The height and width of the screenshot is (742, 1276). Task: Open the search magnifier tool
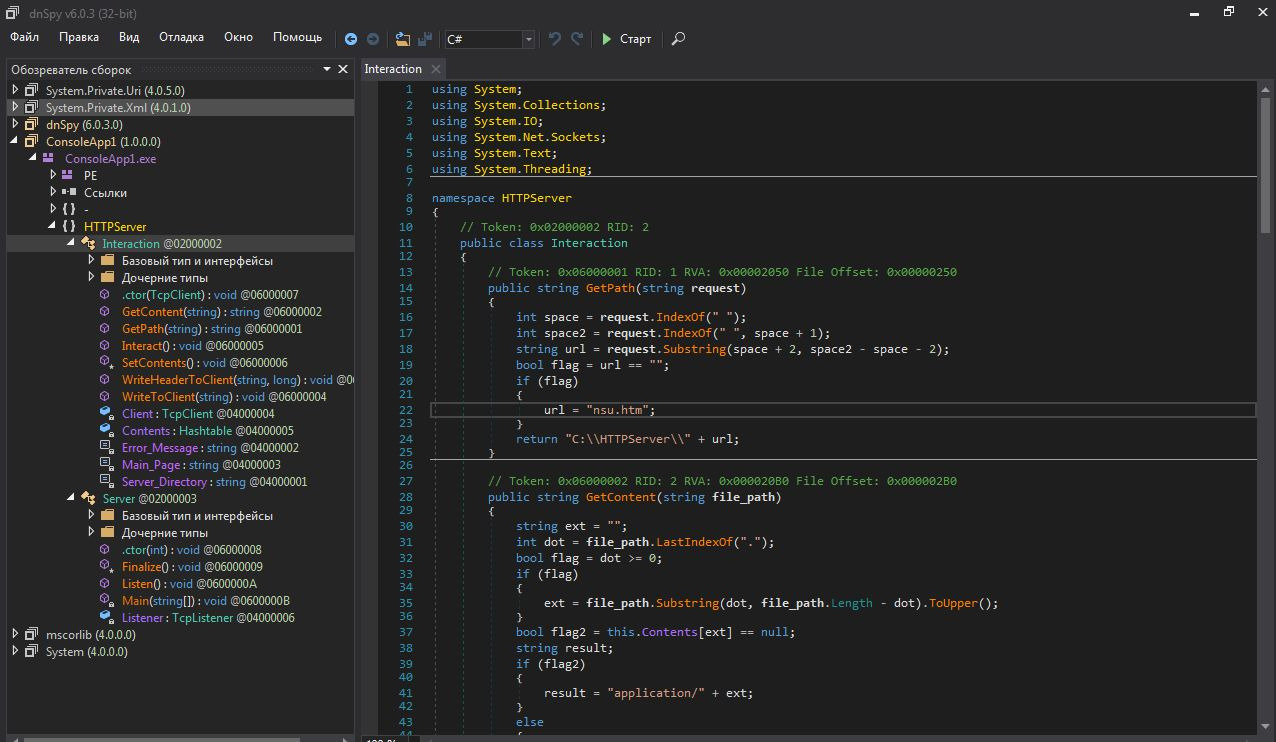678,39
